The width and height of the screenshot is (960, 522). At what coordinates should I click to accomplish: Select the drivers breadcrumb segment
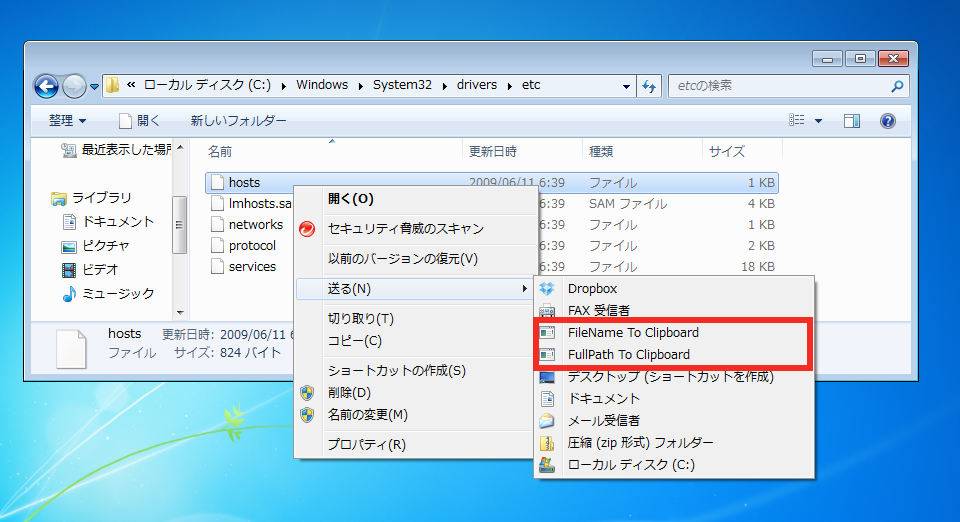[477, 85]
